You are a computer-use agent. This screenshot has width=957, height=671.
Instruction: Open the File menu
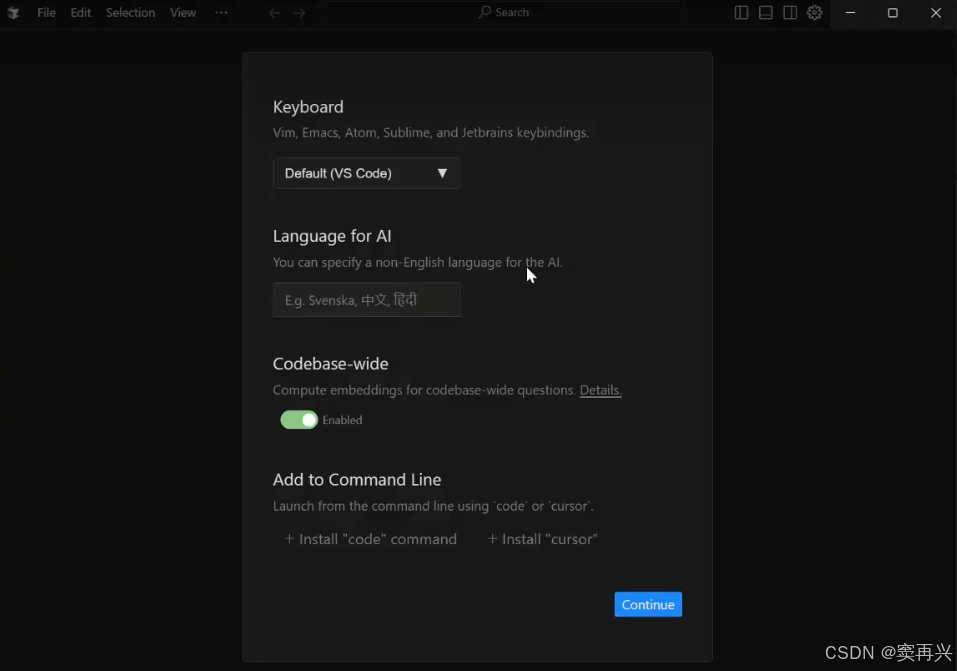point(46,13)
